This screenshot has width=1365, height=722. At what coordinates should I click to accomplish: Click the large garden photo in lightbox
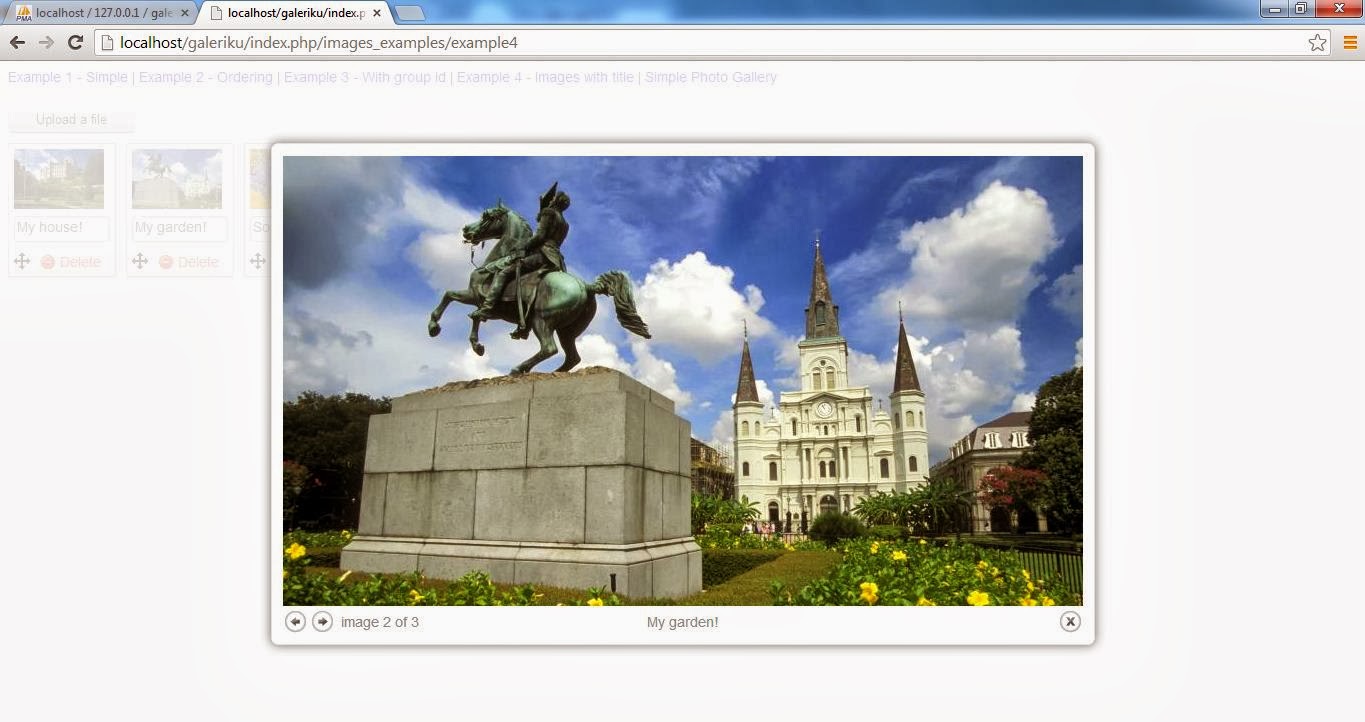[x=683, y=381]
